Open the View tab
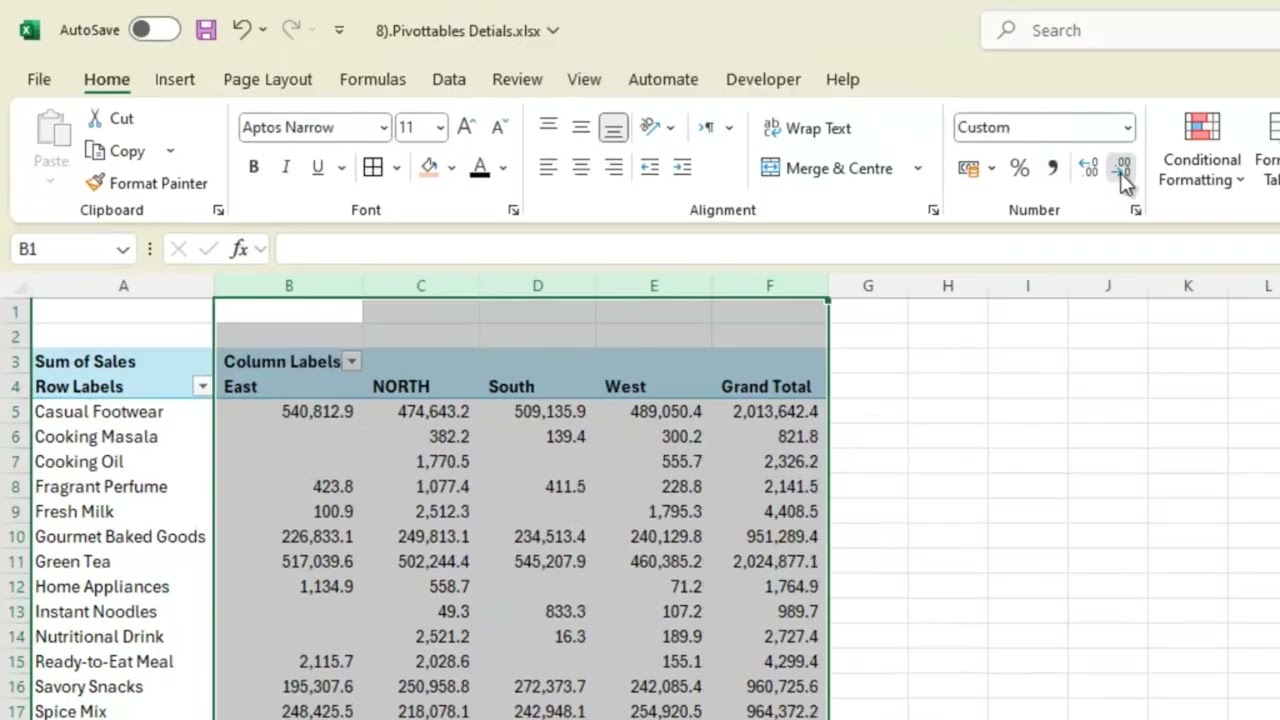This screenshot has width=1280, height=720. click(x=584, y=79)
